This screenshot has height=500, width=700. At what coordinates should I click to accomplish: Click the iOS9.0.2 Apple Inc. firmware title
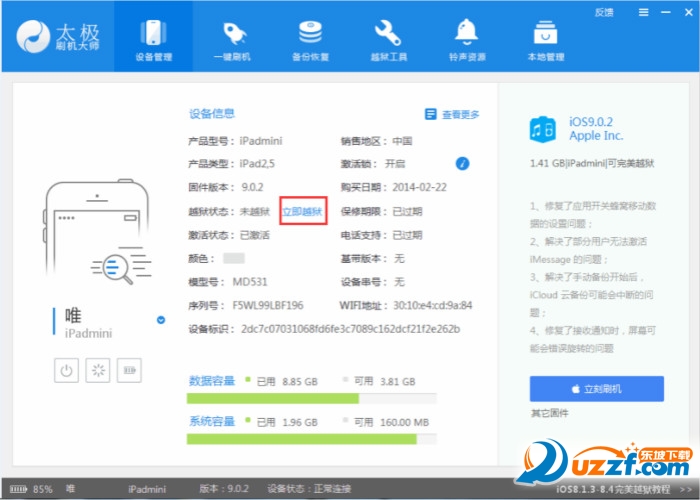click(x=596, y=129)
